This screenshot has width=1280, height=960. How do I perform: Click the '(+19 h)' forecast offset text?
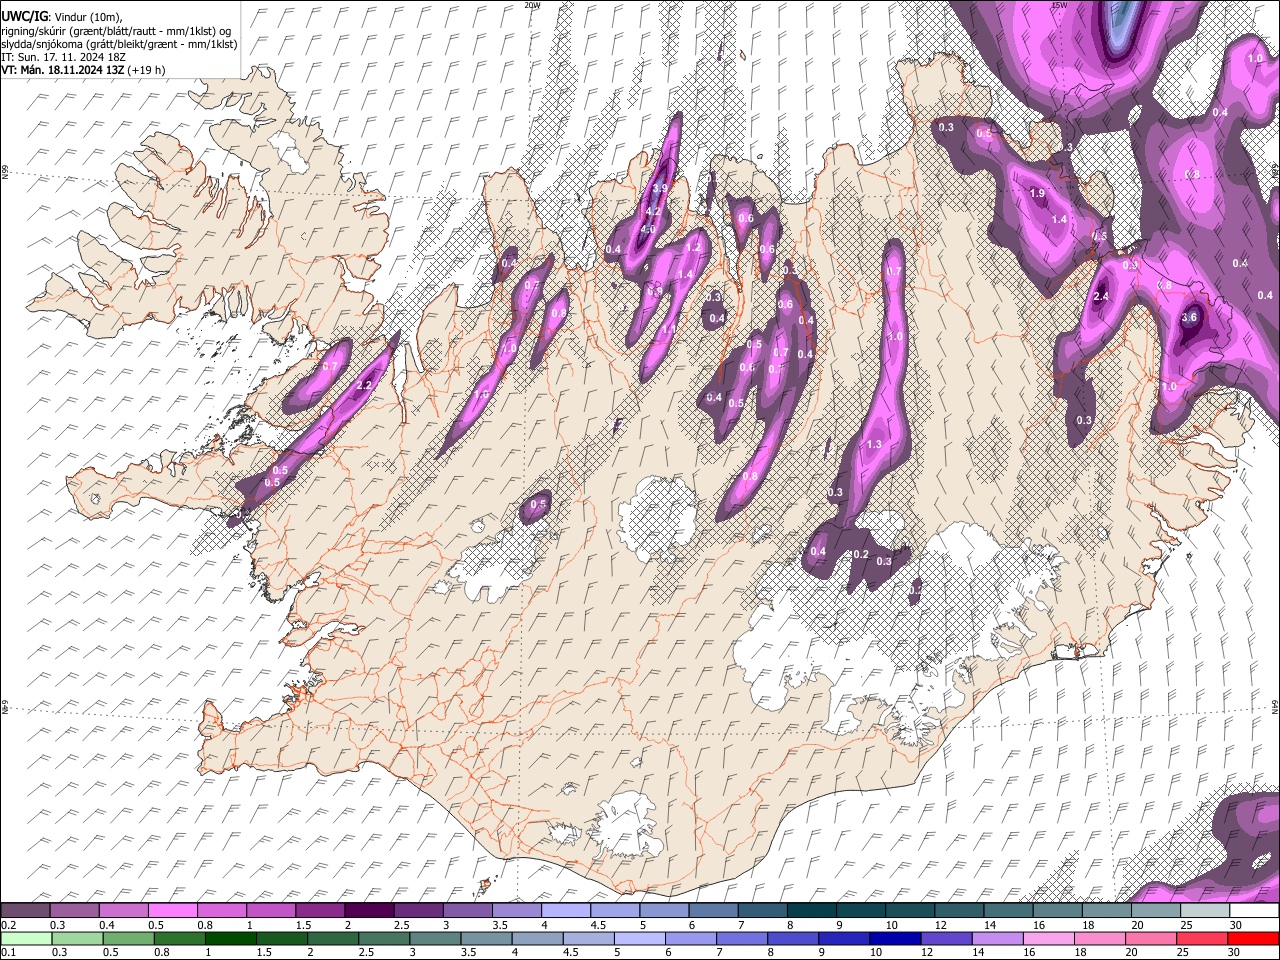147,70
